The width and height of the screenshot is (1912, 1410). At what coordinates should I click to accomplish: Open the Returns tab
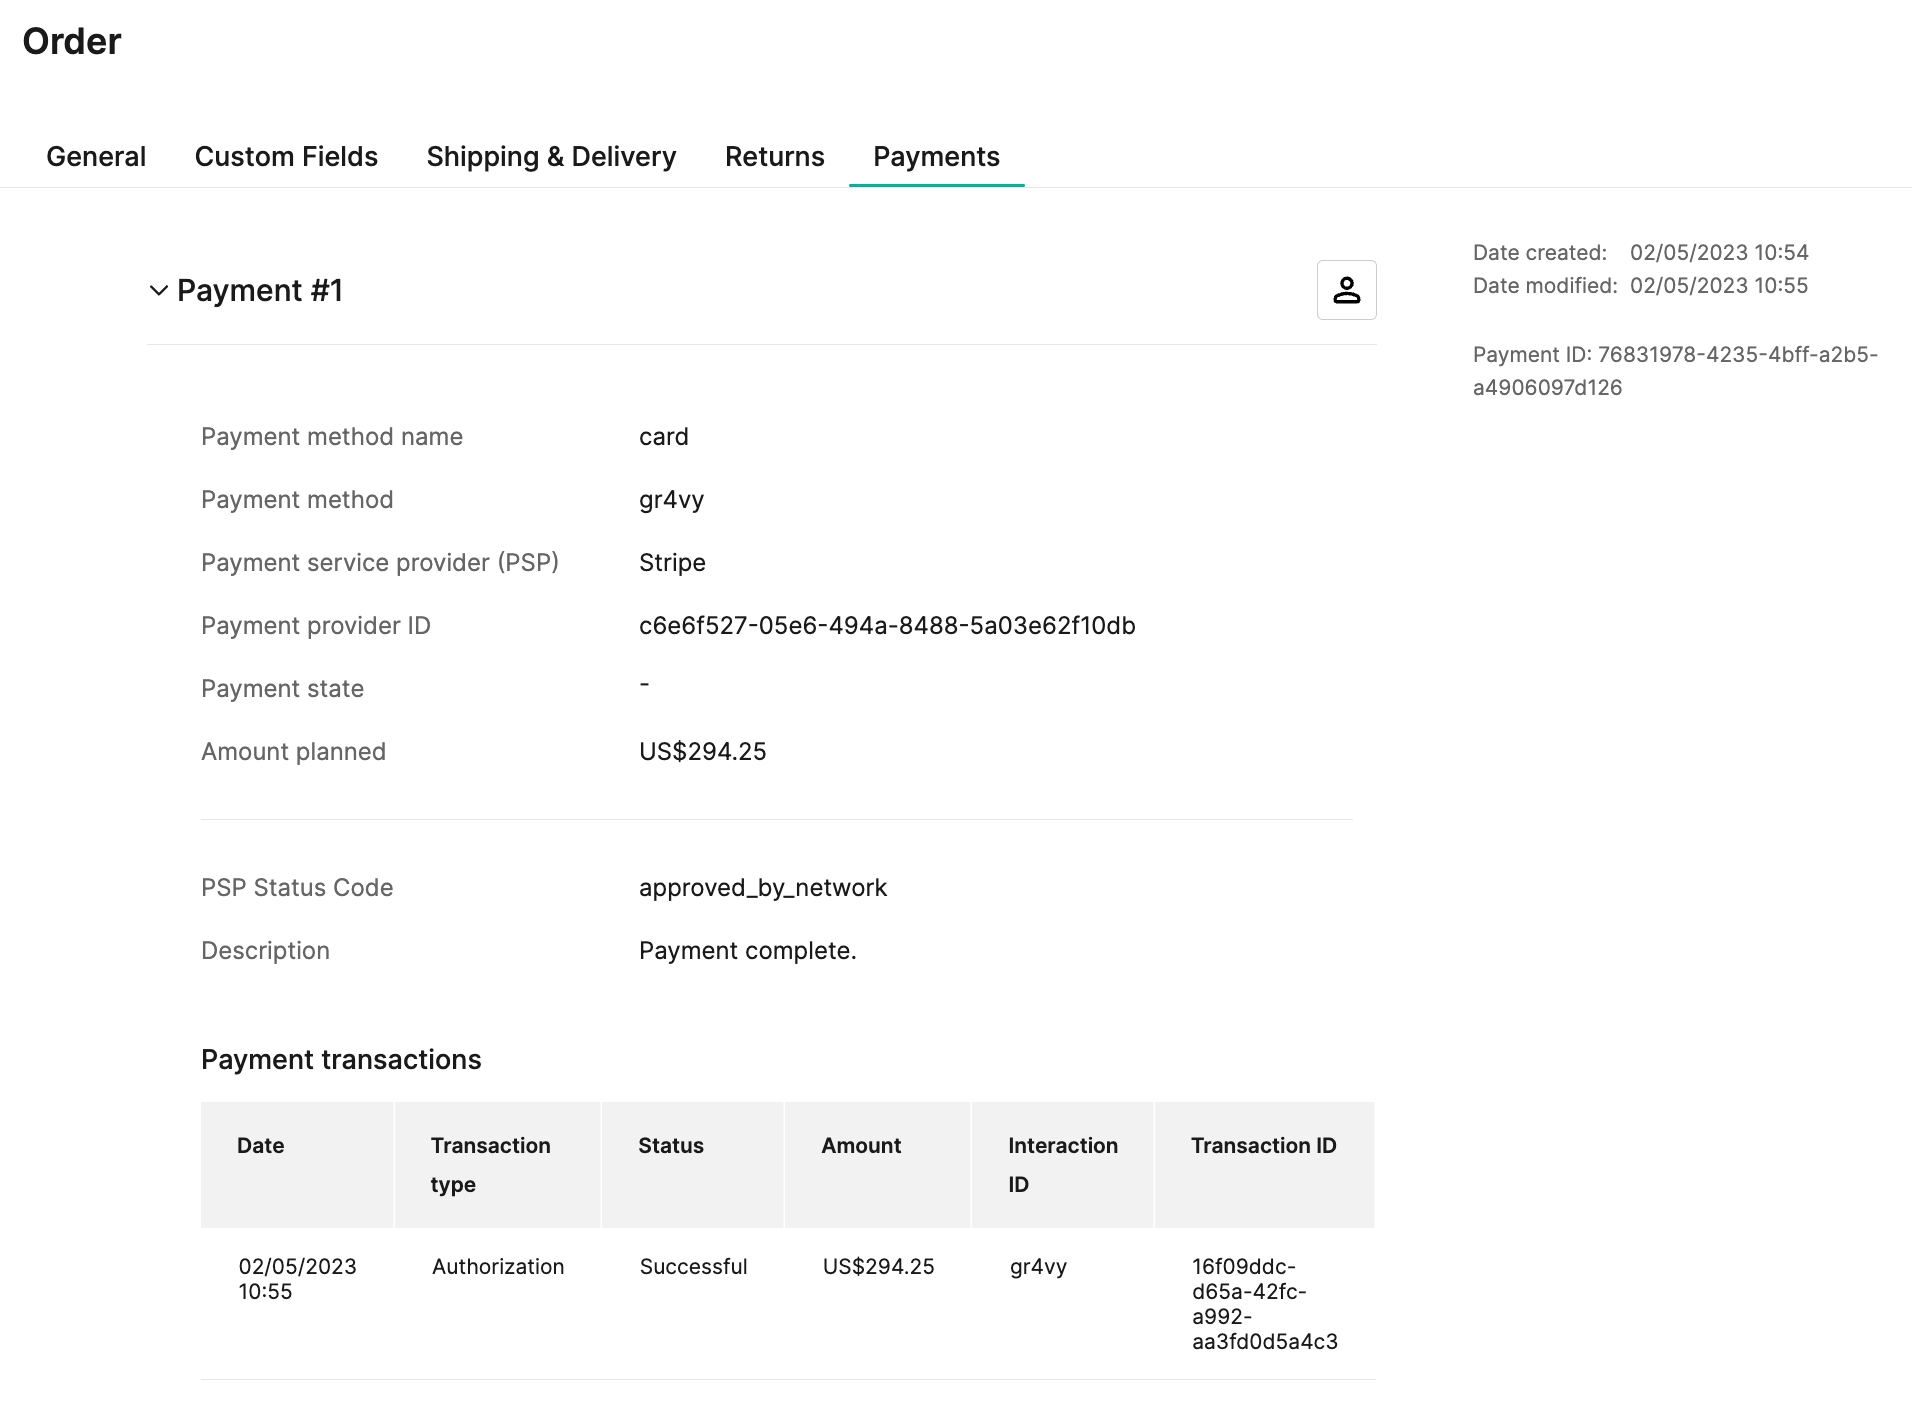click(774, 157)
